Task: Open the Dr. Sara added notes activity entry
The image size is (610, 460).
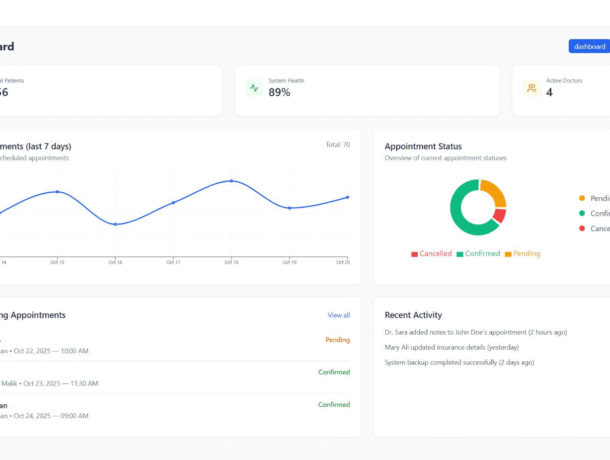Action: (x=476, y=332)
